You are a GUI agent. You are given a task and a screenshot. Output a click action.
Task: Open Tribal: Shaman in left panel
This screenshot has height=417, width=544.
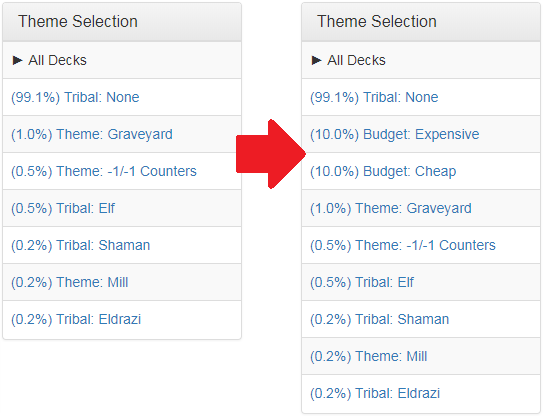80,246
